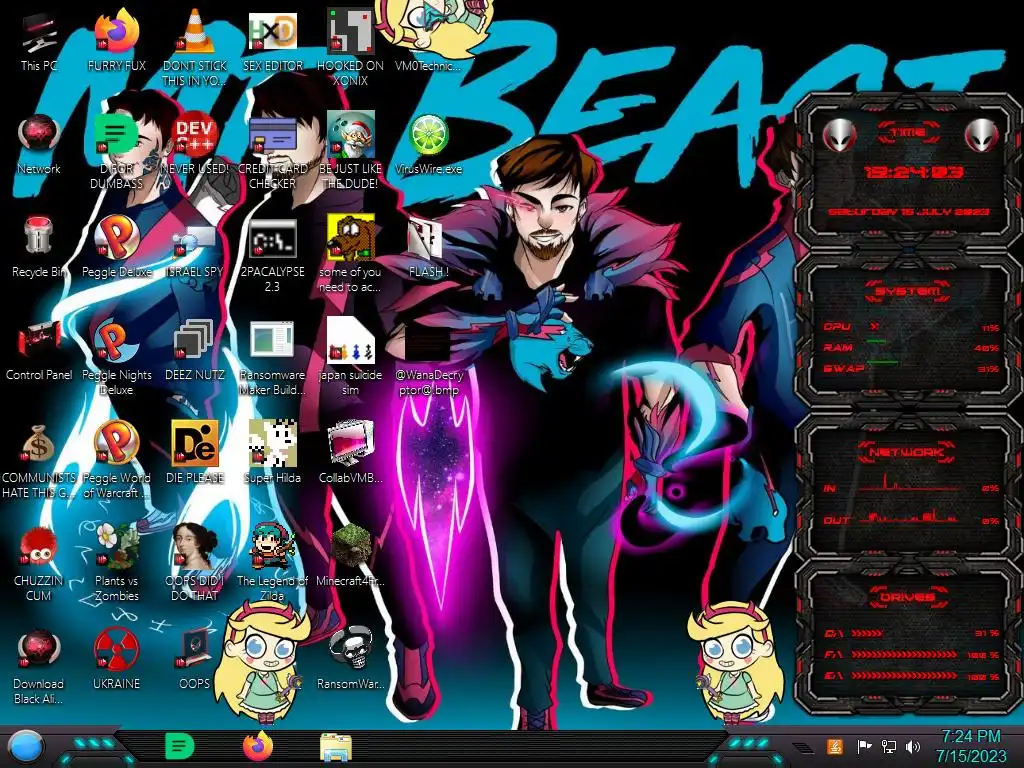Open File Explorer from the taskbar
The image size is (1024, 768).
336,748
